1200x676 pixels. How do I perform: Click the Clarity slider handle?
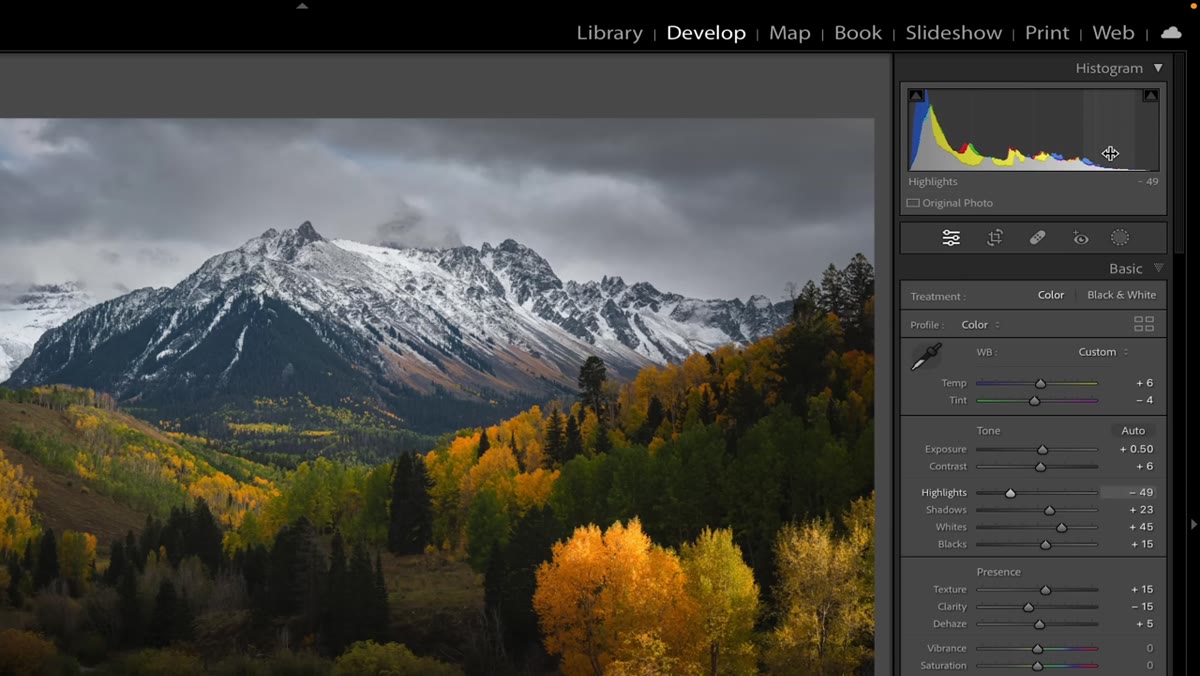1028,606
